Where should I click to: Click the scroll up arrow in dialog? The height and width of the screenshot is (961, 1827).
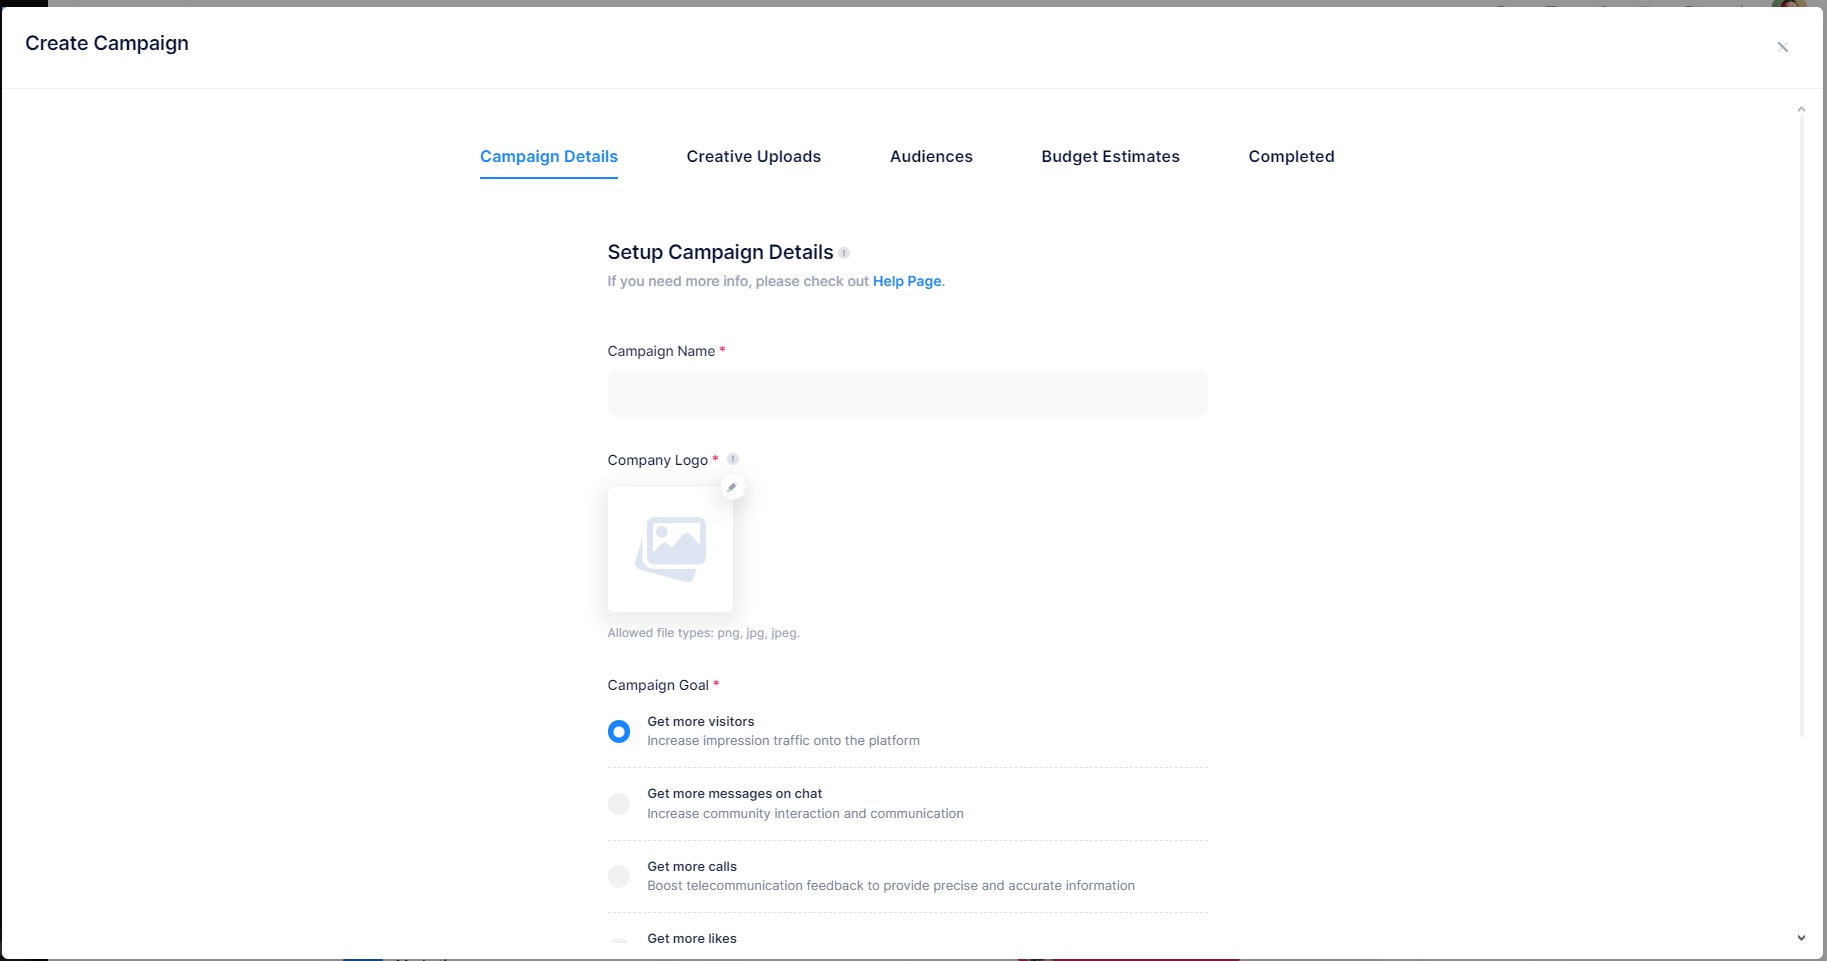[x=1801, y=110]
